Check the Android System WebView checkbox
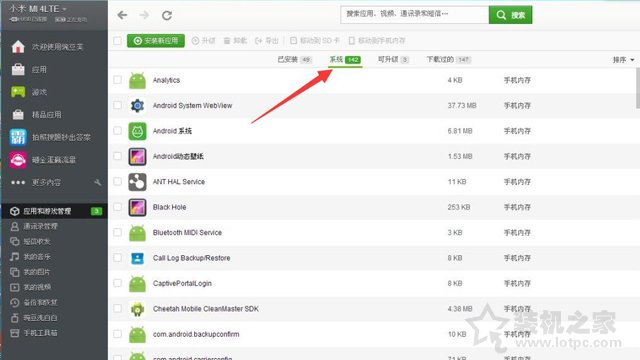 pyautogui.click(x=118, y=105)
